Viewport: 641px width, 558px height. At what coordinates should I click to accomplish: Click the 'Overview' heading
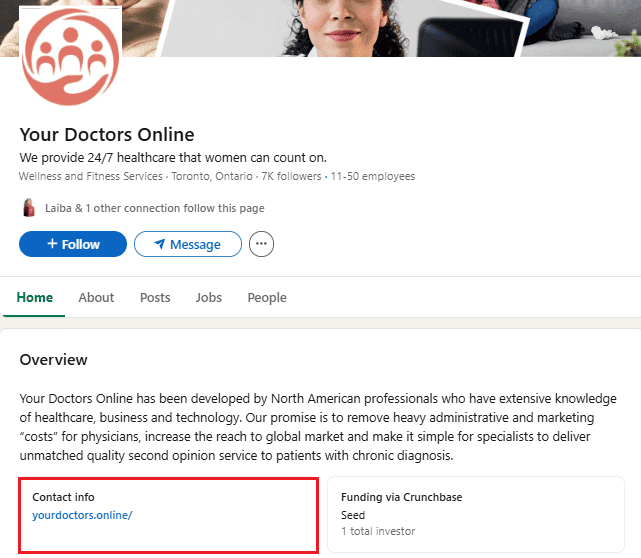pyautogui.click(x=54, y=360)
